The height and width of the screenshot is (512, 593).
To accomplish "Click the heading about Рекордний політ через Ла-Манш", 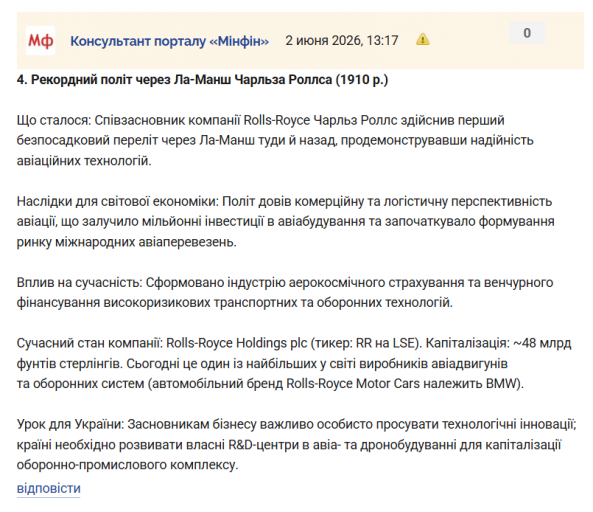I will 202,80.
